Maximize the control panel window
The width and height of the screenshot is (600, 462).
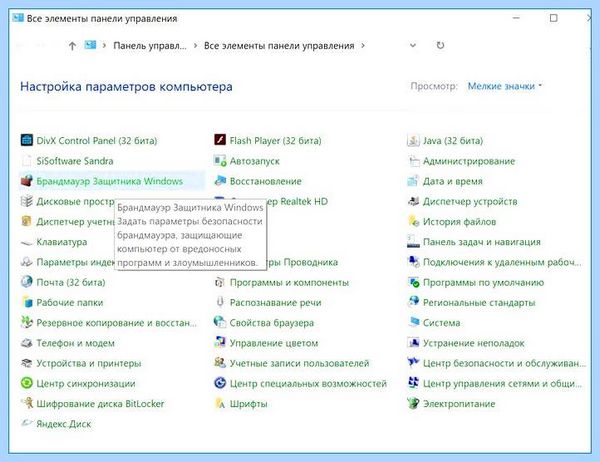point(553,18)
